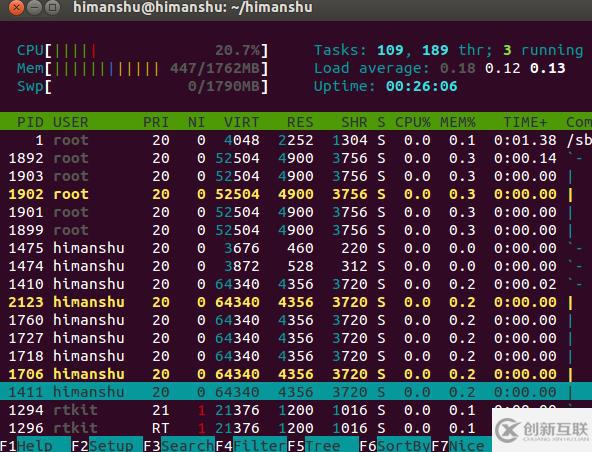
Task: Select process row with PID 1903
Action: pyautogui.click(x=296, y=176)
